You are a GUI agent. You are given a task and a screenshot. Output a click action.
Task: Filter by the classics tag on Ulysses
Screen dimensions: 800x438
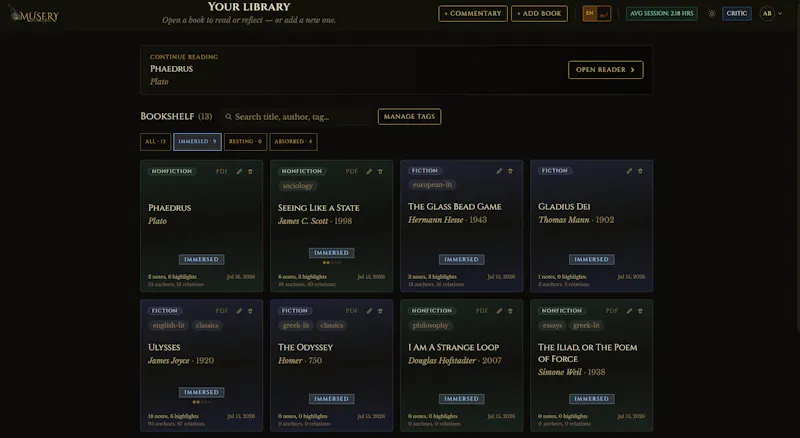tap(207, 325)
